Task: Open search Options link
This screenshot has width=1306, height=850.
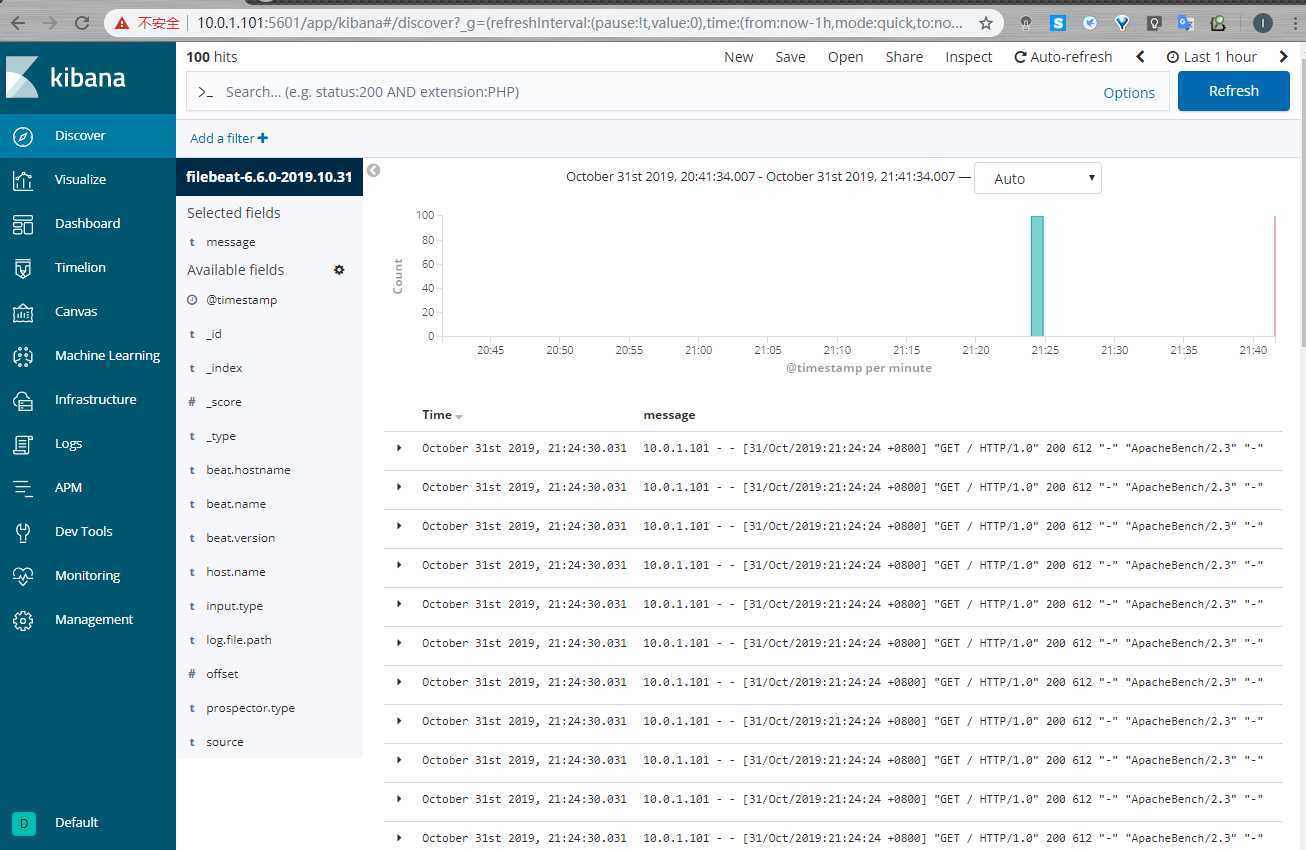Action: coord(1129,92)
